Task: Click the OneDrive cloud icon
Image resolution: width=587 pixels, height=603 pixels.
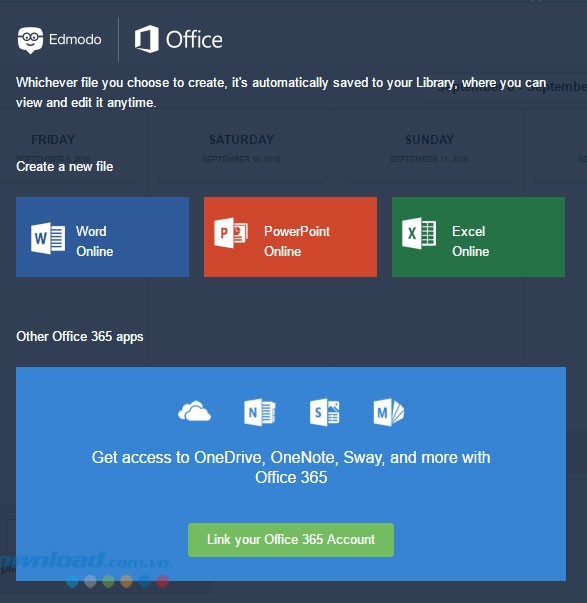Action: 195,411
